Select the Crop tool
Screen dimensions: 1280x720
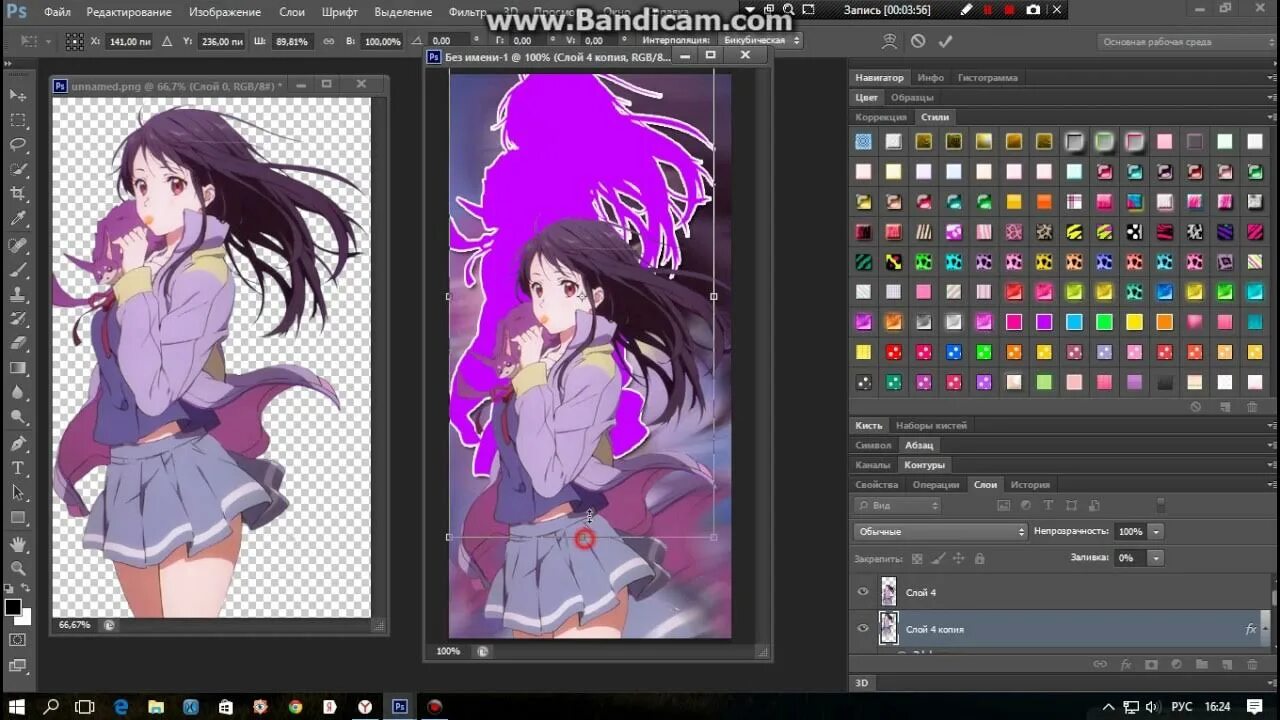coord(18,194)
